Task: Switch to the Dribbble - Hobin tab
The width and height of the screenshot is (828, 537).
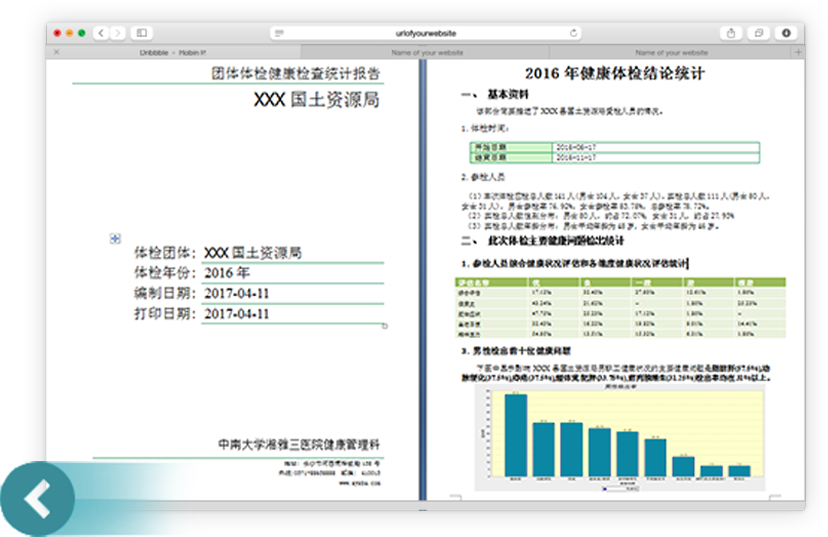Action: [x=172, y=52]
